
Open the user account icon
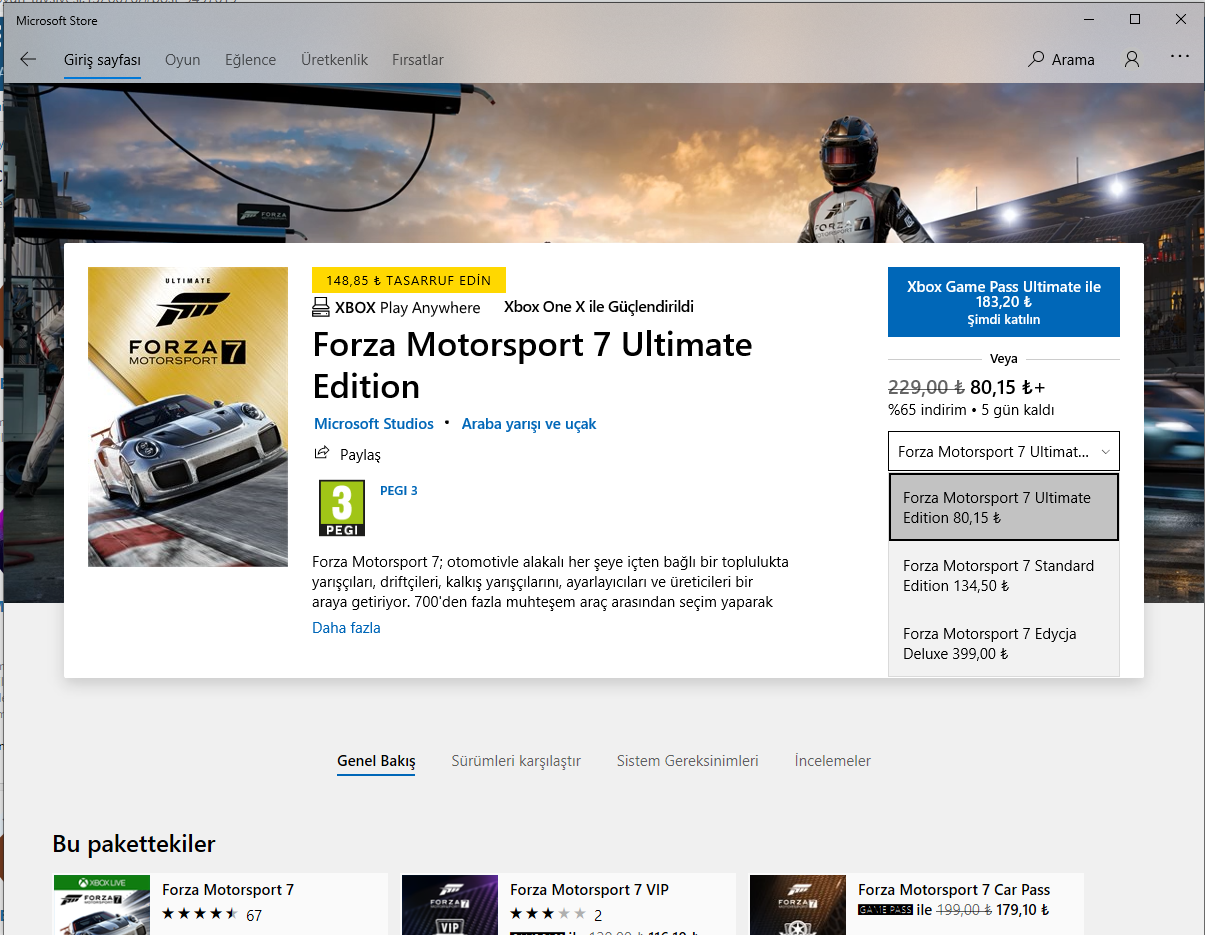pyautogui.click(x=1132, y=59)
